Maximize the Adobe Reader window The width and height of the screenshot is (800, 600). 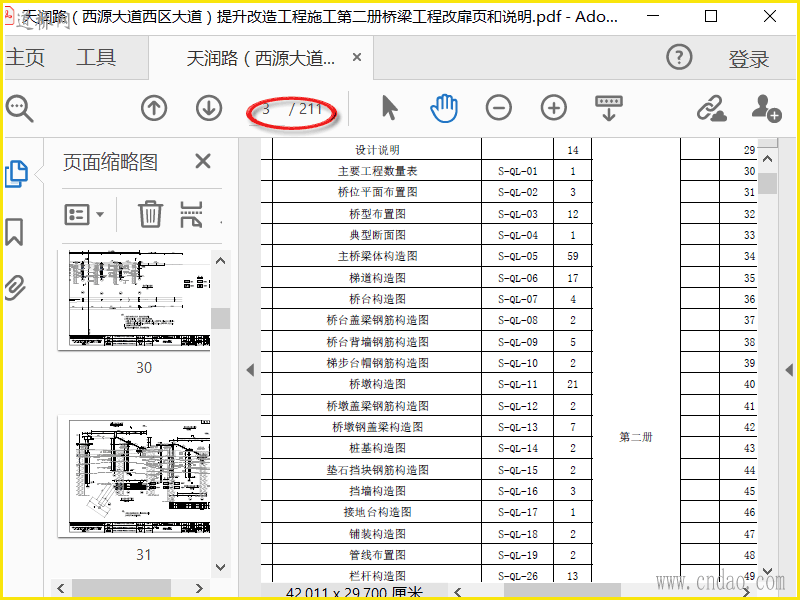pos(711,16)
